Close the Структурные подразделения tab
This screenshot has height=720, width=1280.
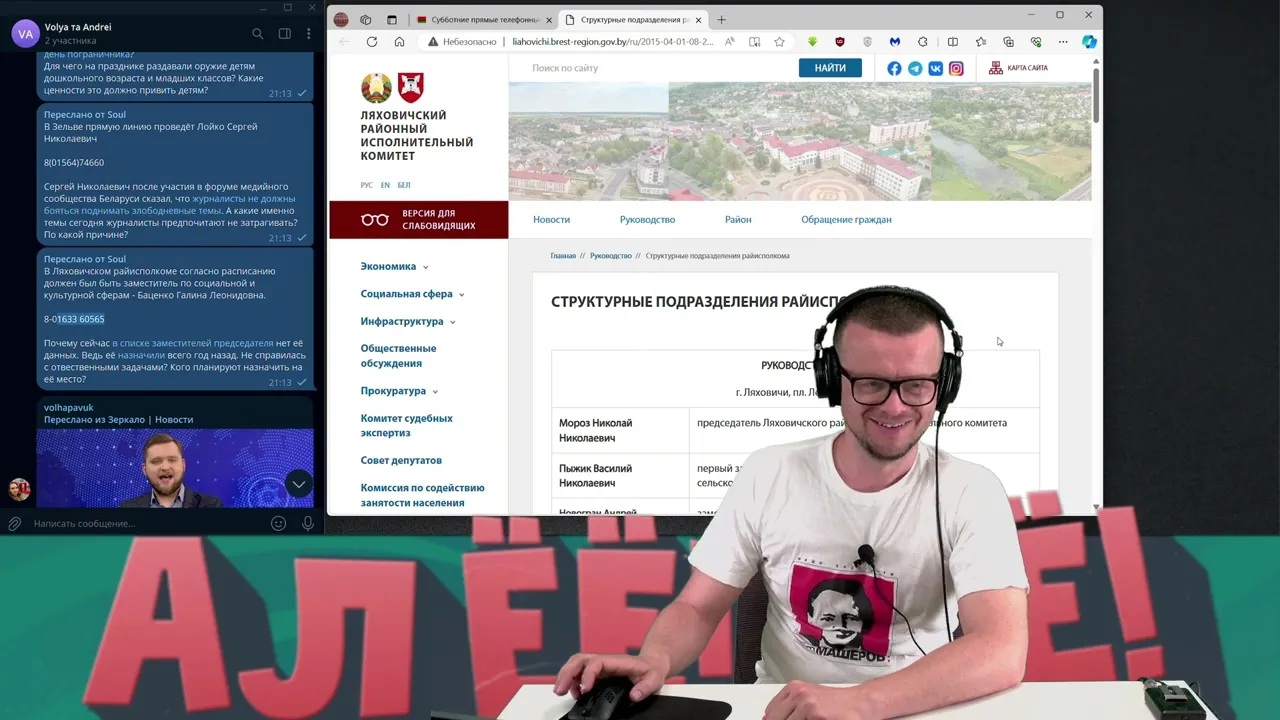tap(699, 19)
